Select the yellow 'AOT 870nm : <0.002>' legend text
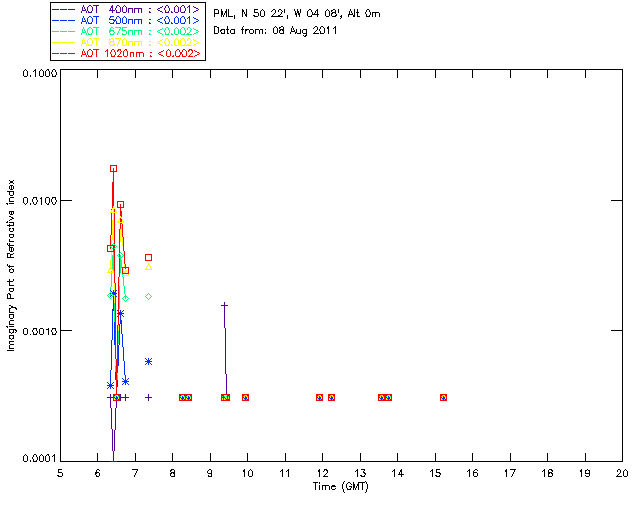This screenshot has width=640, height=512. click(140, 42)
